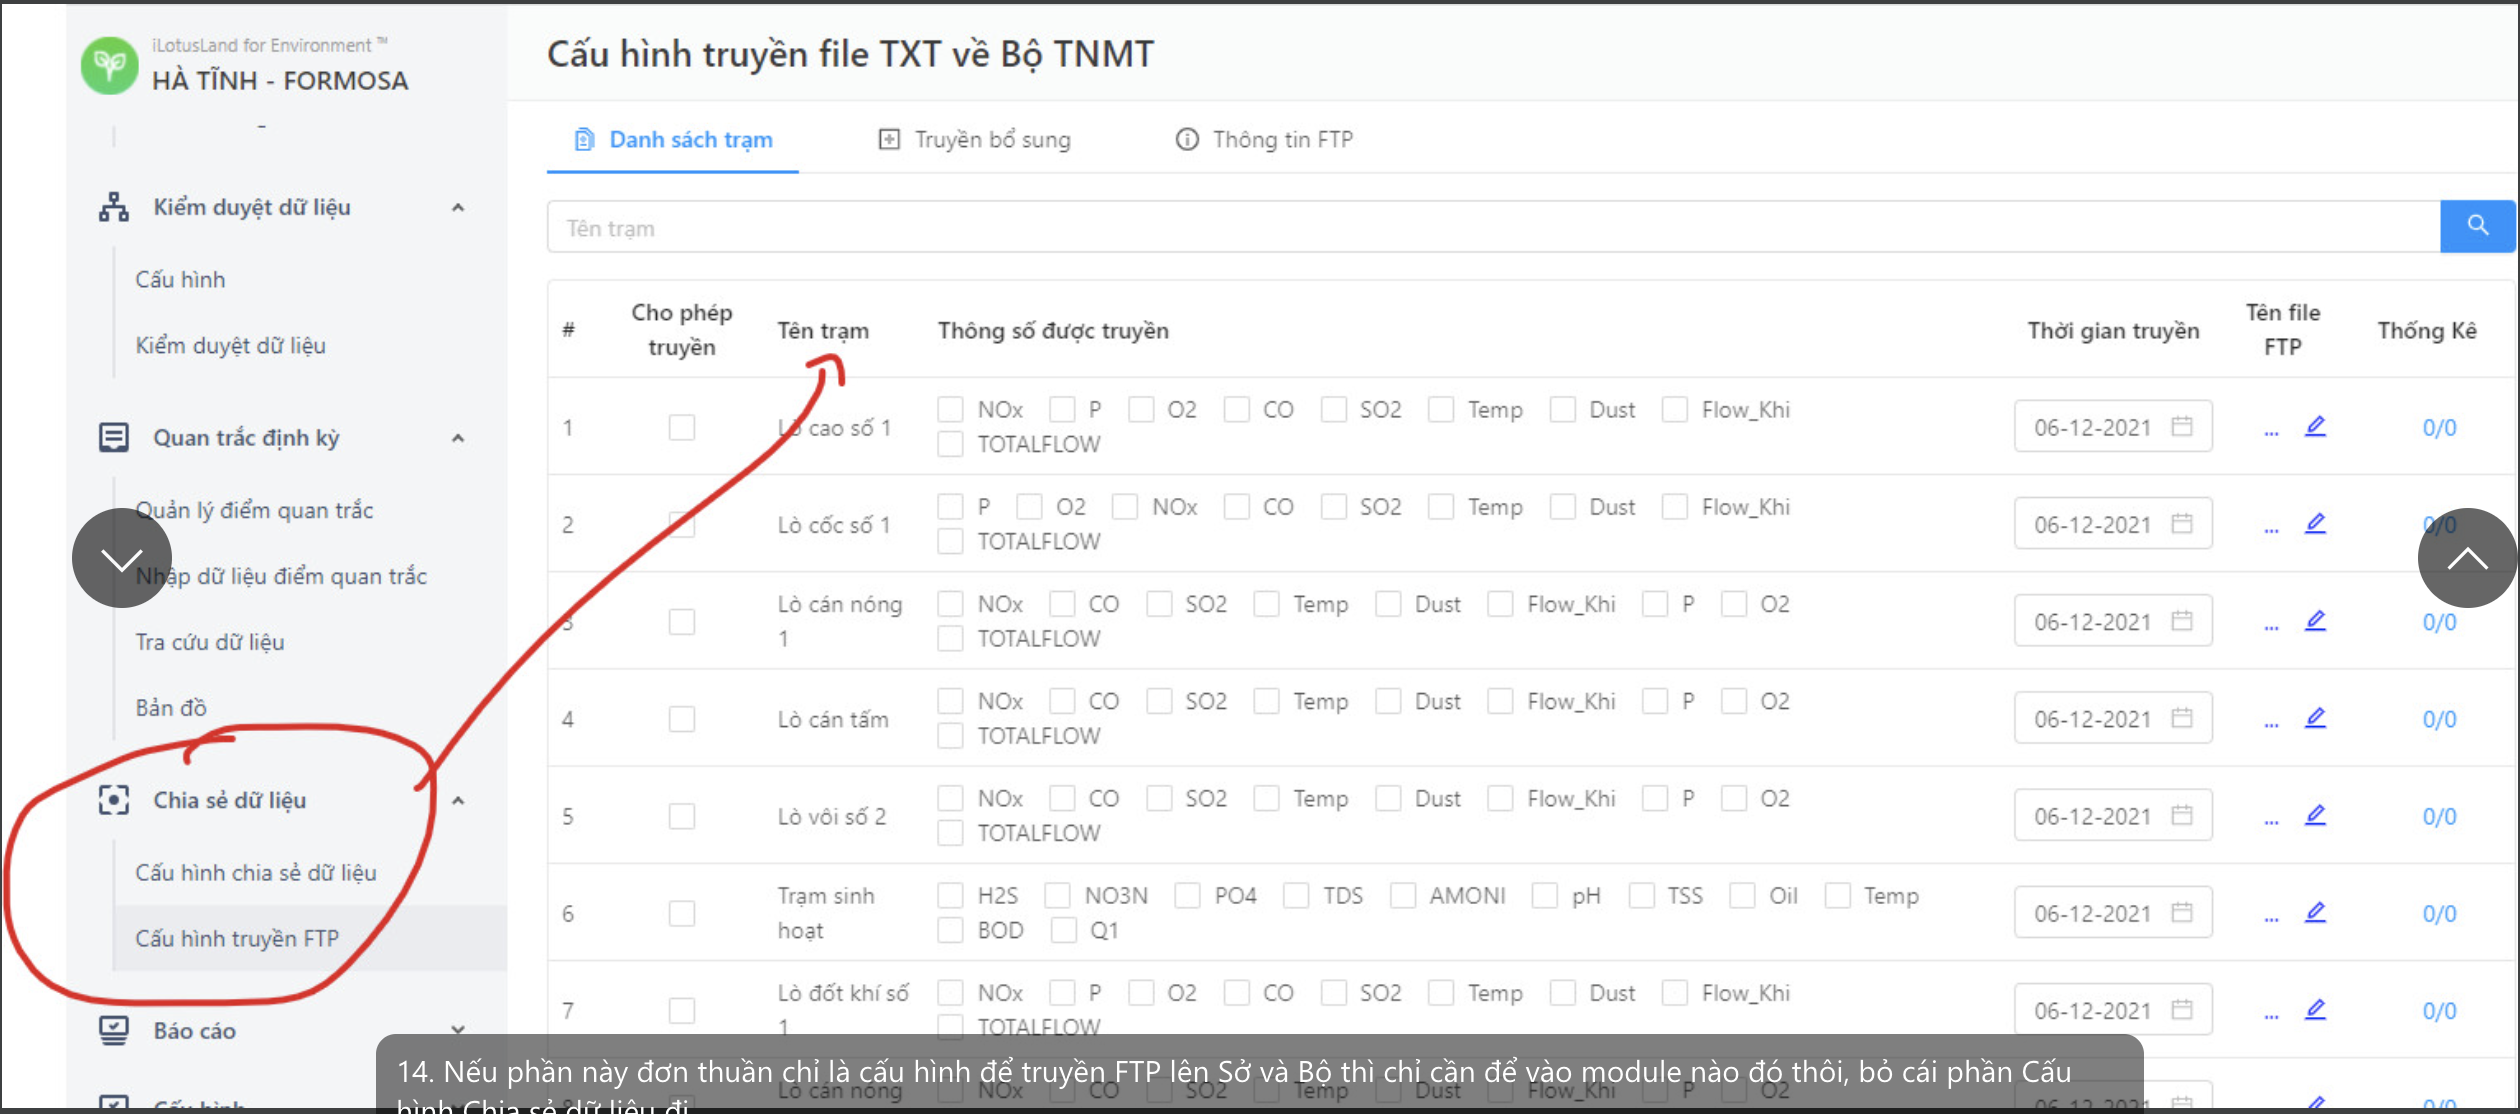Open the Thông tin FTP tab
This screenshot has width=2520, height=1114.
(x=1264, y=139)
